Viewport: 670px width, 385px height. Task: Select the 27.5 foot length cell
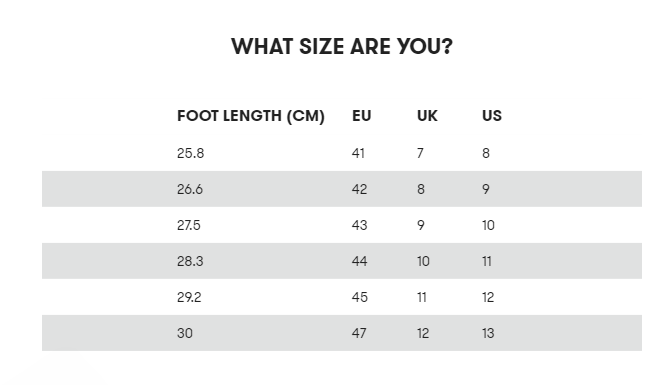(x=188, y=225)
